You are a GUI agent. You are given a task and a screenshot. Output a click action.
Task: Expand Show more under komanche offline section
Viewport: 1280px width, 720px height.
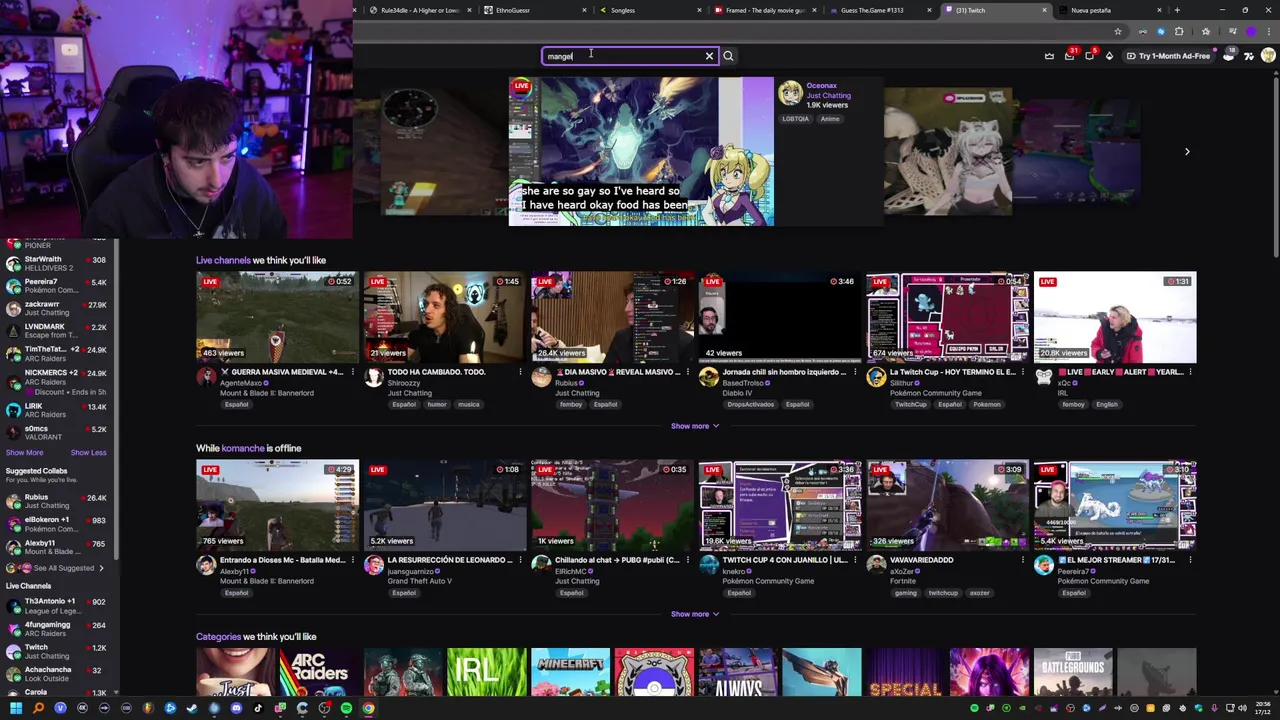(695, 614)
